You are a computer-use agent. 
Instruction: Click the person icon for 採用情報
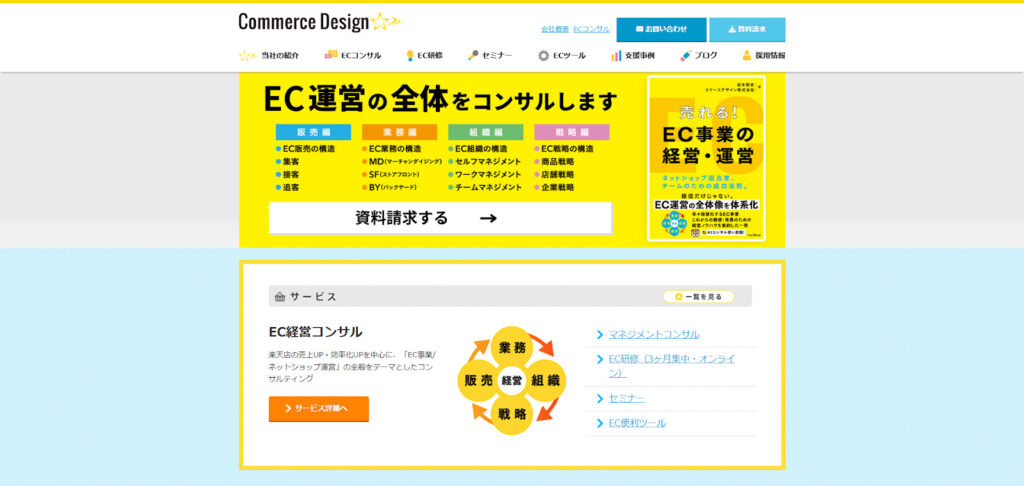coord(747,56)
